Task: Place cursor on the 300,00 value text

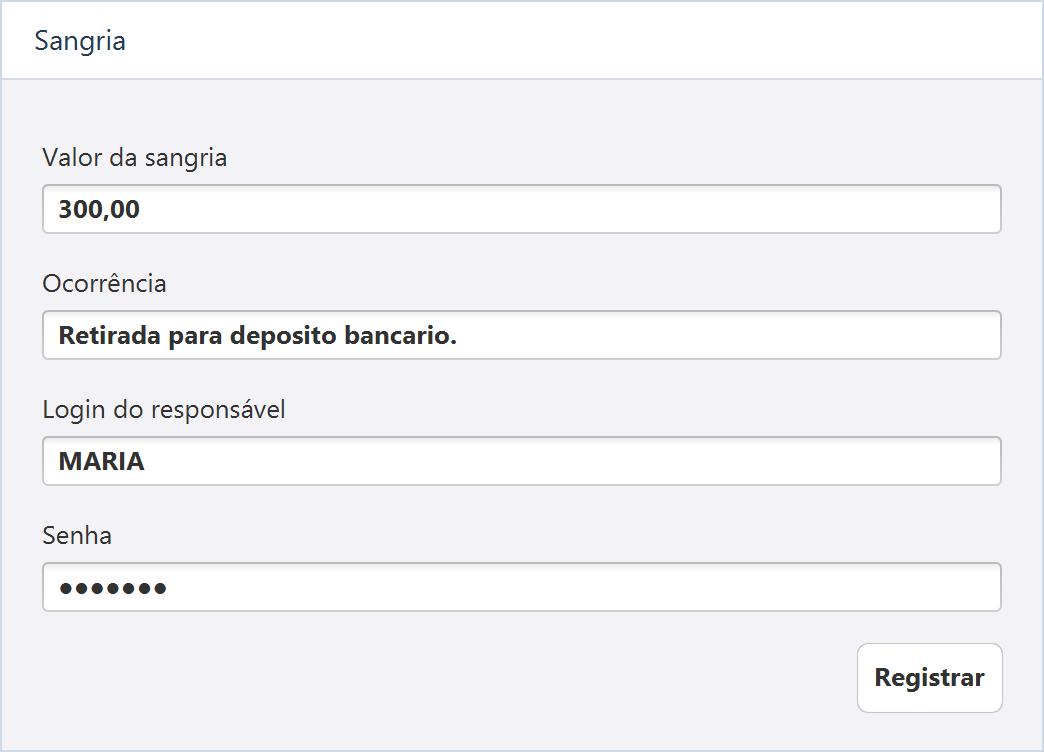Action: pos(99,210)
